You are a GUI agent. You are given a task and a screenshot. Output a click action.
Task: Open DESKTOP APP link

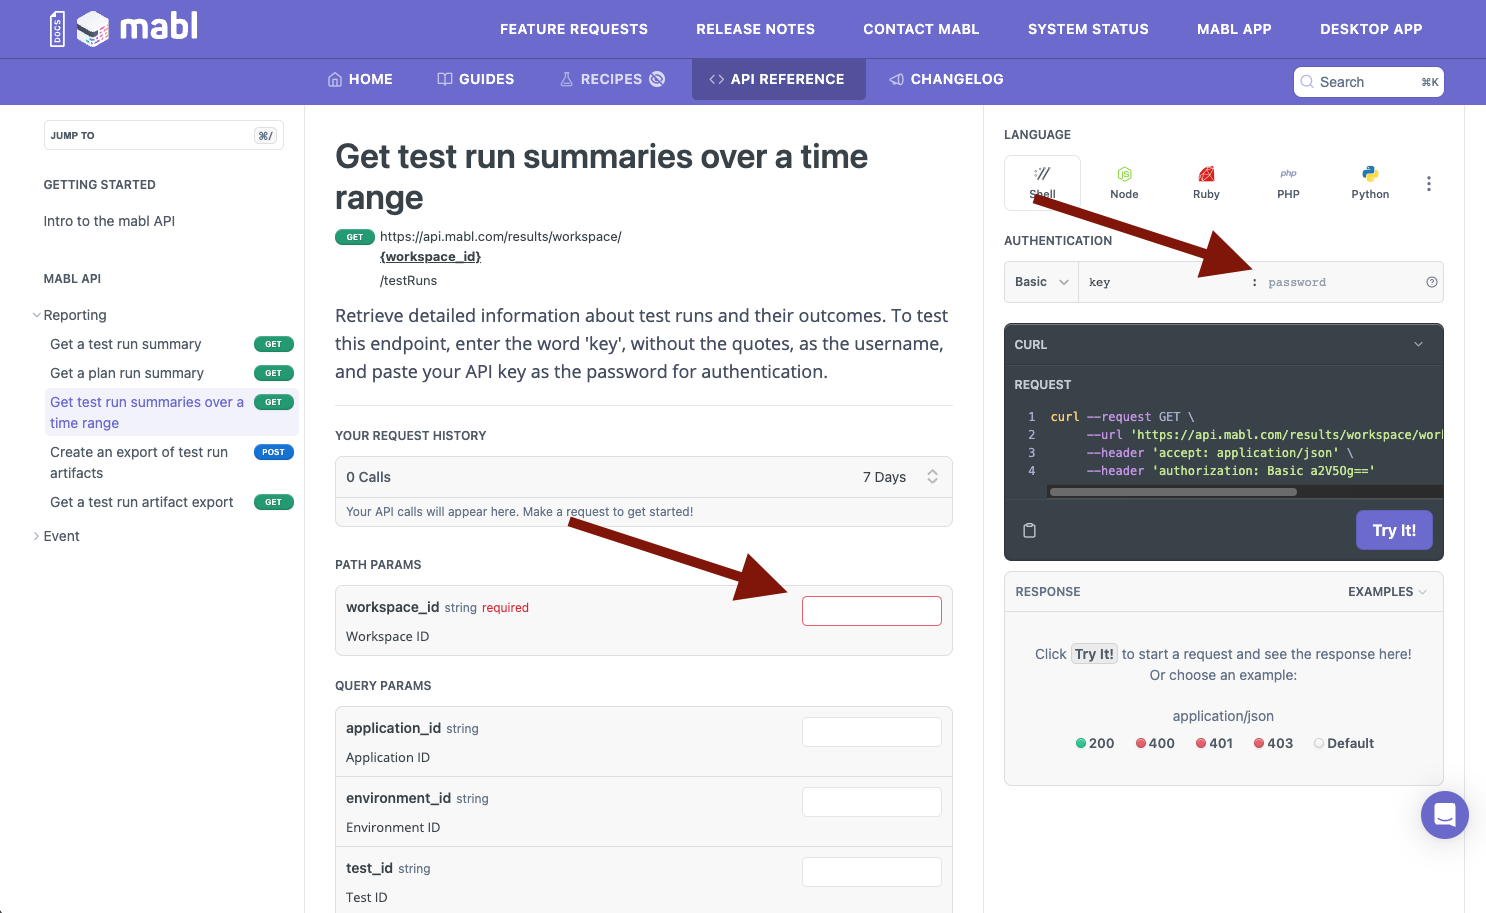[x=1371, y=29]
